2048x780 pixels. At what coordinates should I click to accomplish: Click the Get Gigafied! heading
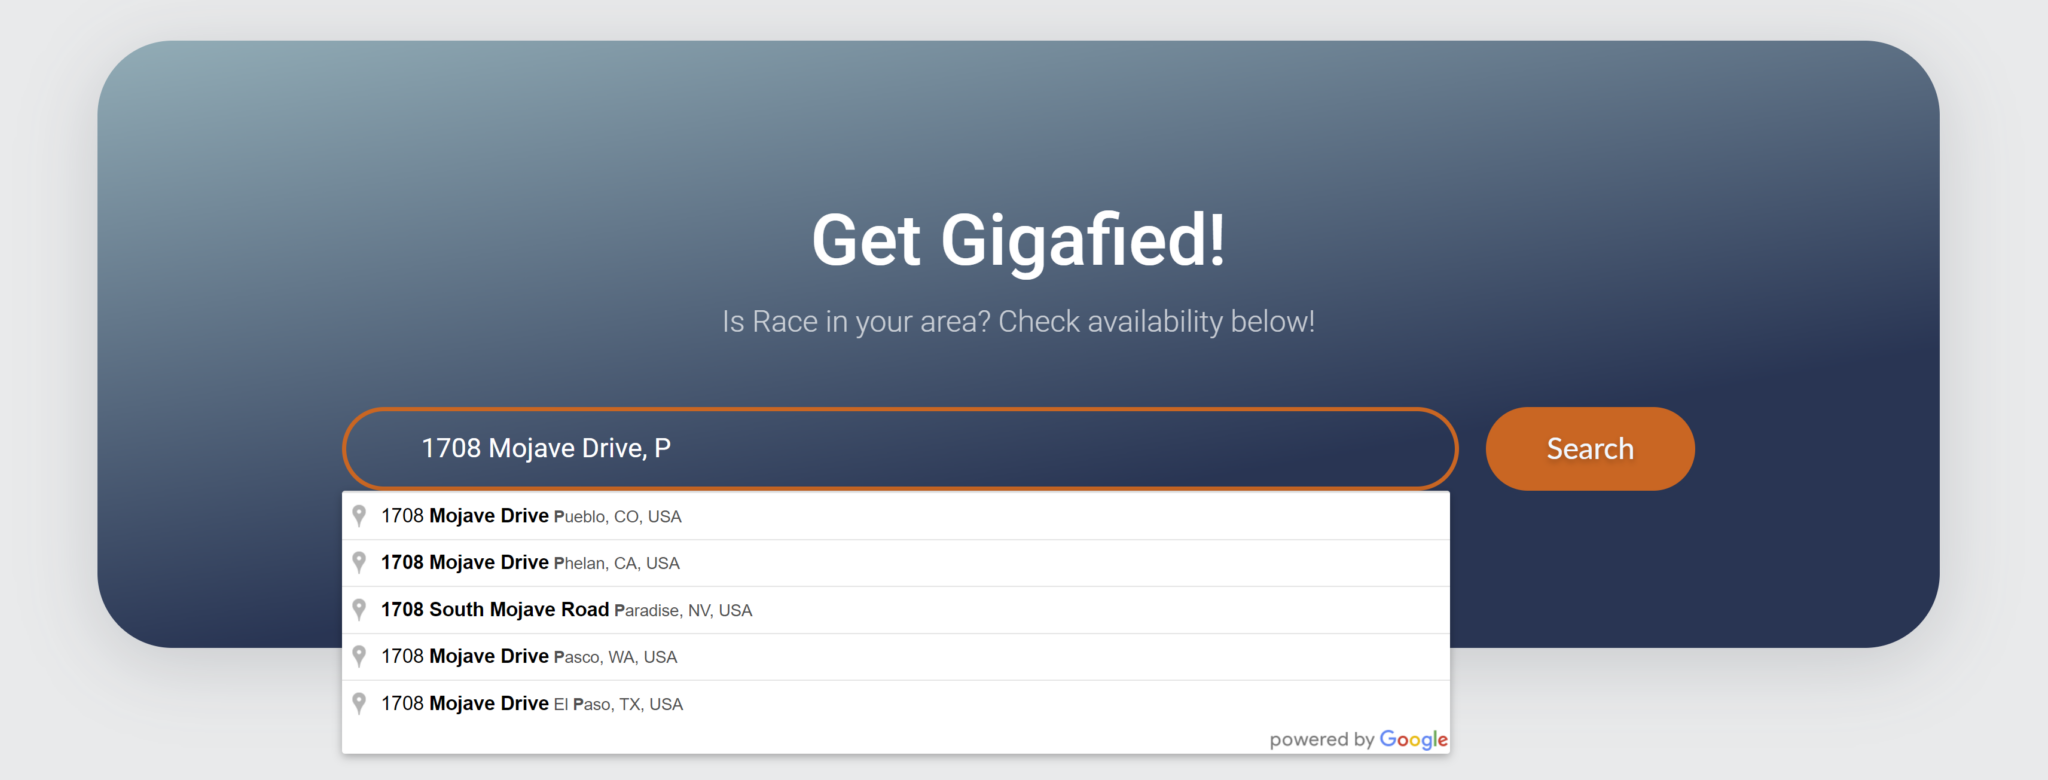(x=1018, y=241)
